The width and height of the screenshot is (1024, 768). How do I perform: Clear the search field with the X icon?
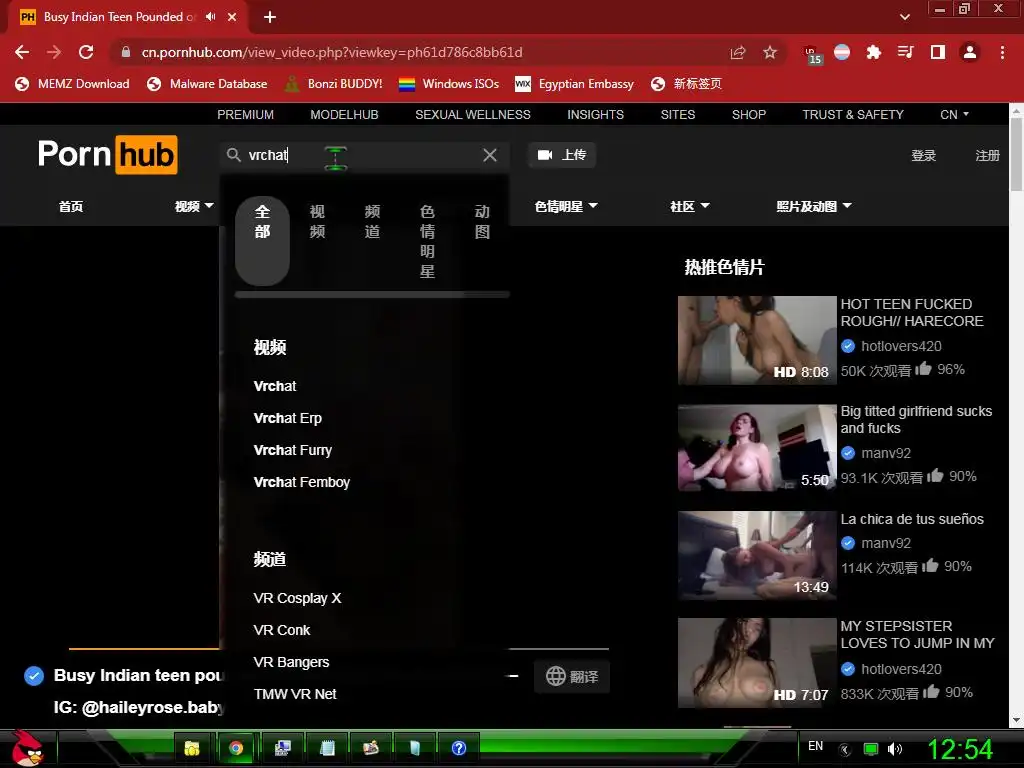[x=490, y=155]
